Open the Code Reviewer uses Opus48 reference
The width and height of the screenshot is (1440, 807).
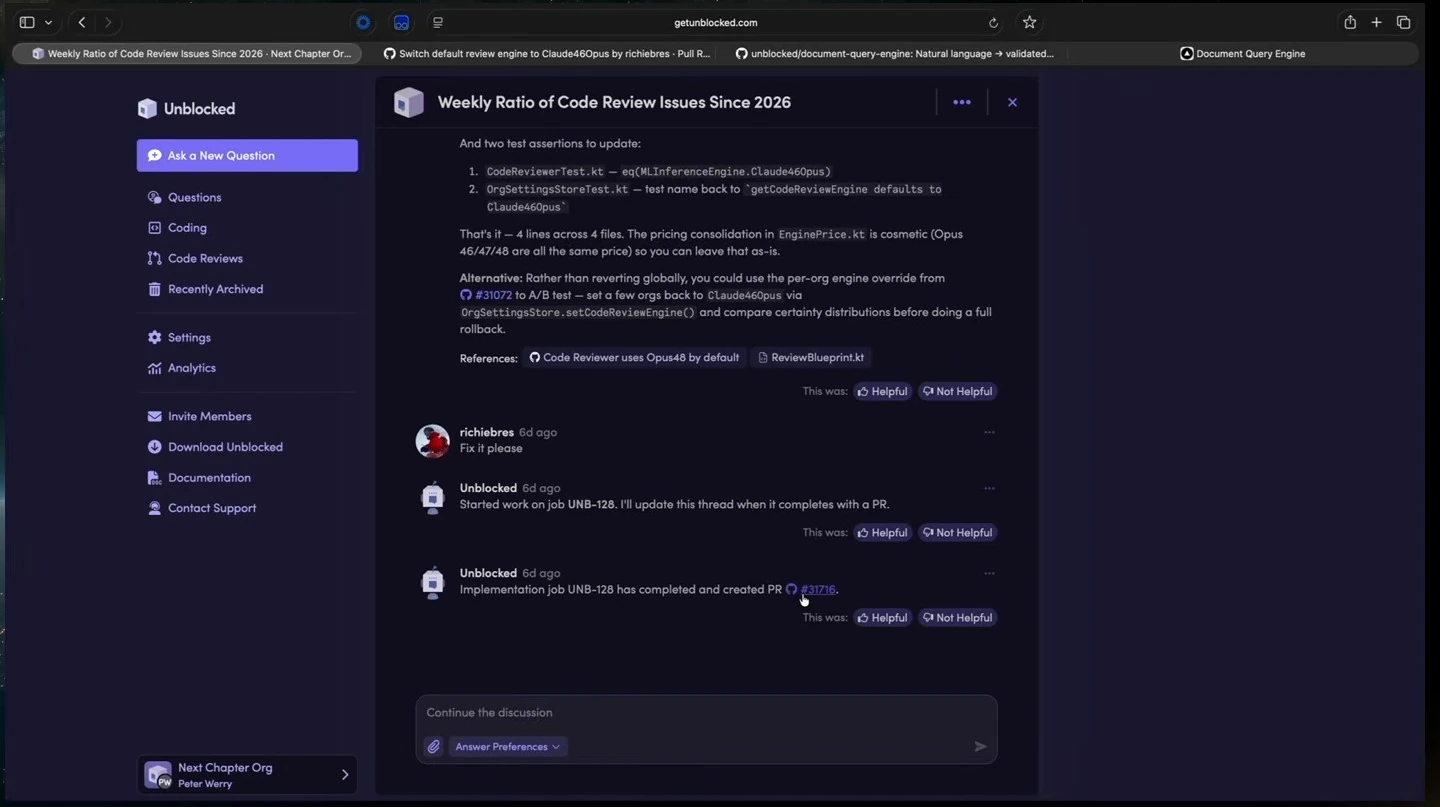coord(634,357)
